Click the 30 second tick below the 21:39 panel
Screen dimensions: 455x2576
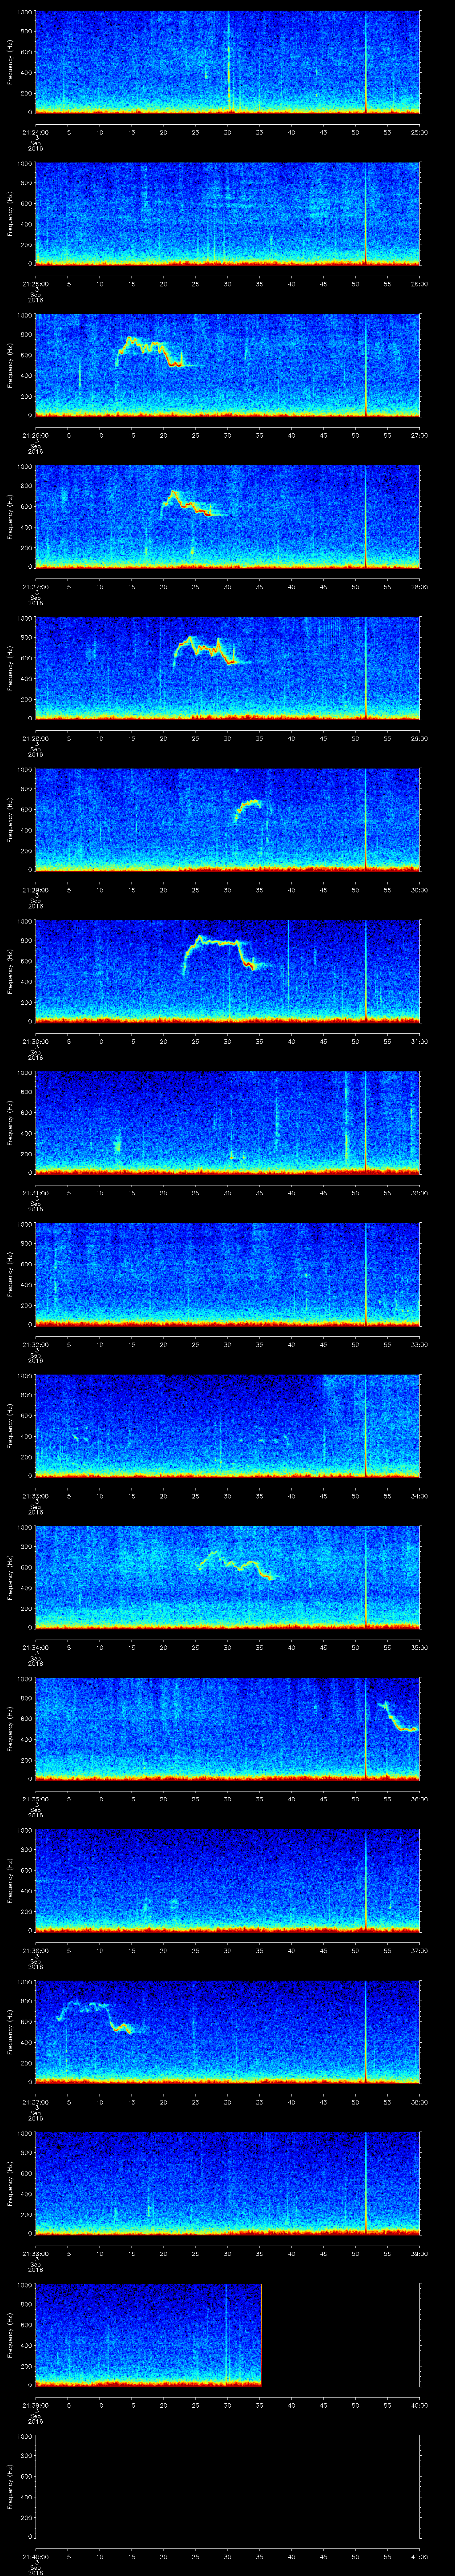[x=227, y=2404]
